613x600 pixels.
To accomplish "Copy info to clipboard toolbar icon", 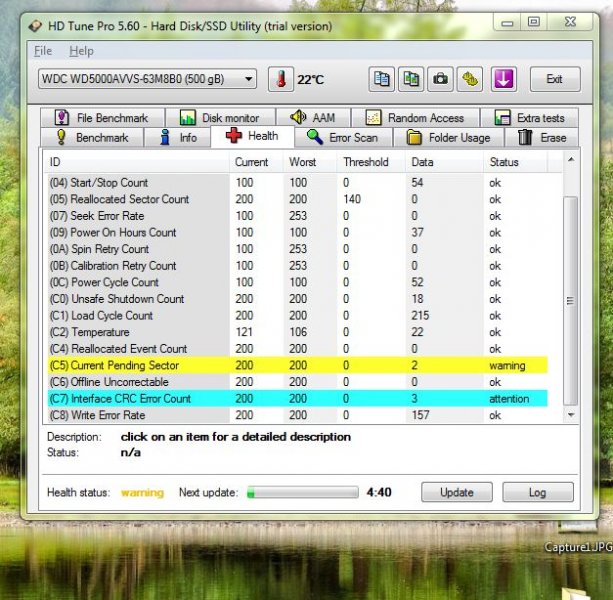I will click(x=381, y=79).
